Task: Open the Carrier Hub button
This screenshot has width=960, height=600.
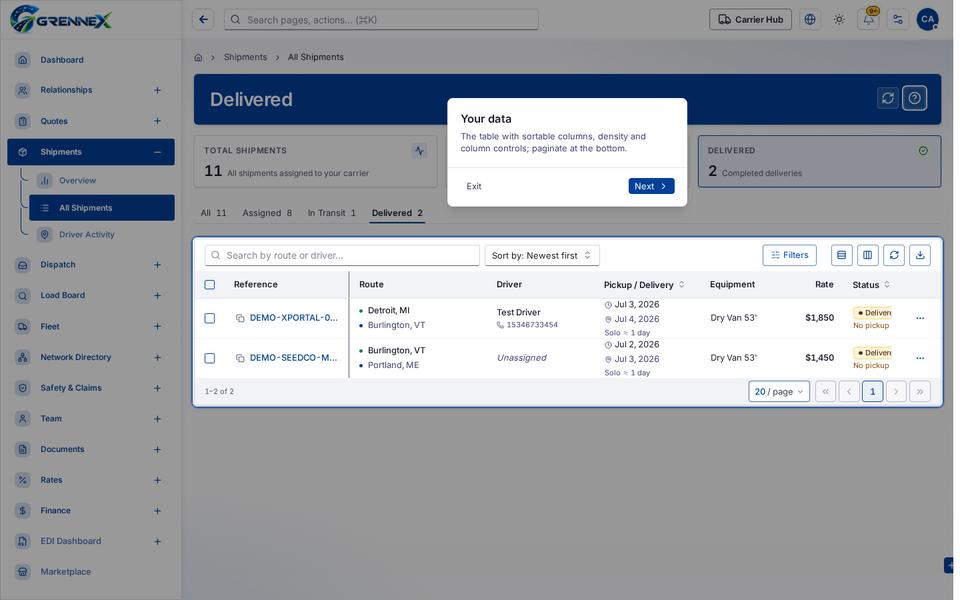Action: [x=751, y=20]
